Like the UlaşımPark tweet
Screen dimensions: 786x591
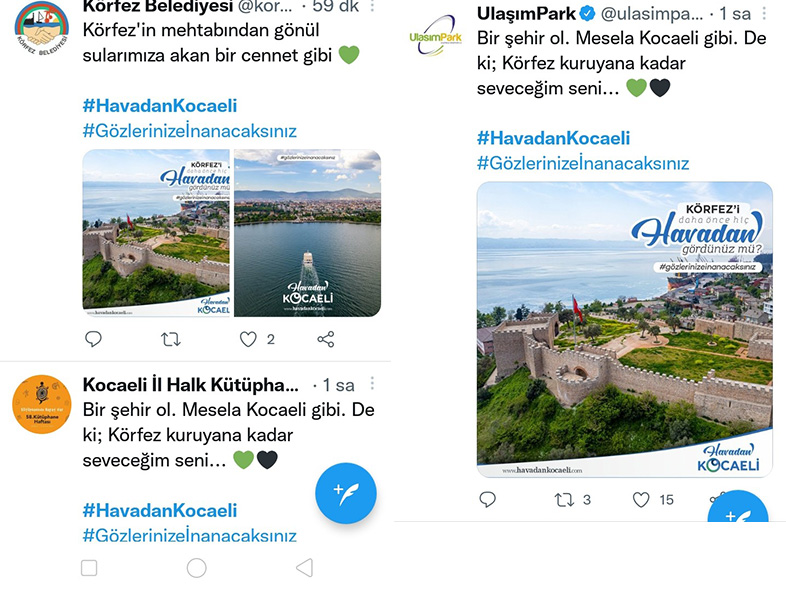[x=641, y=500]
